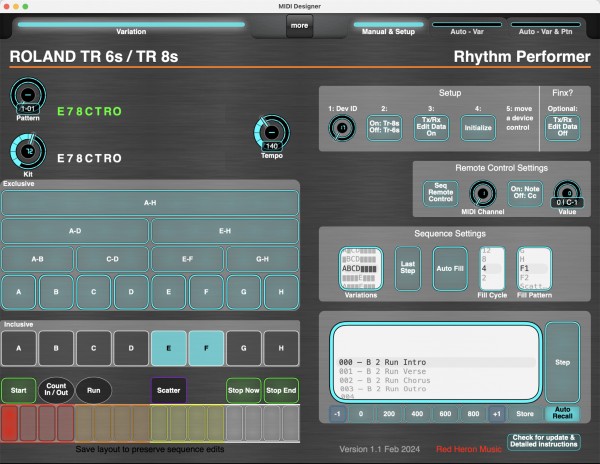Open the Variations picker list
Screen dimensions: 600x464
(360, 269)
